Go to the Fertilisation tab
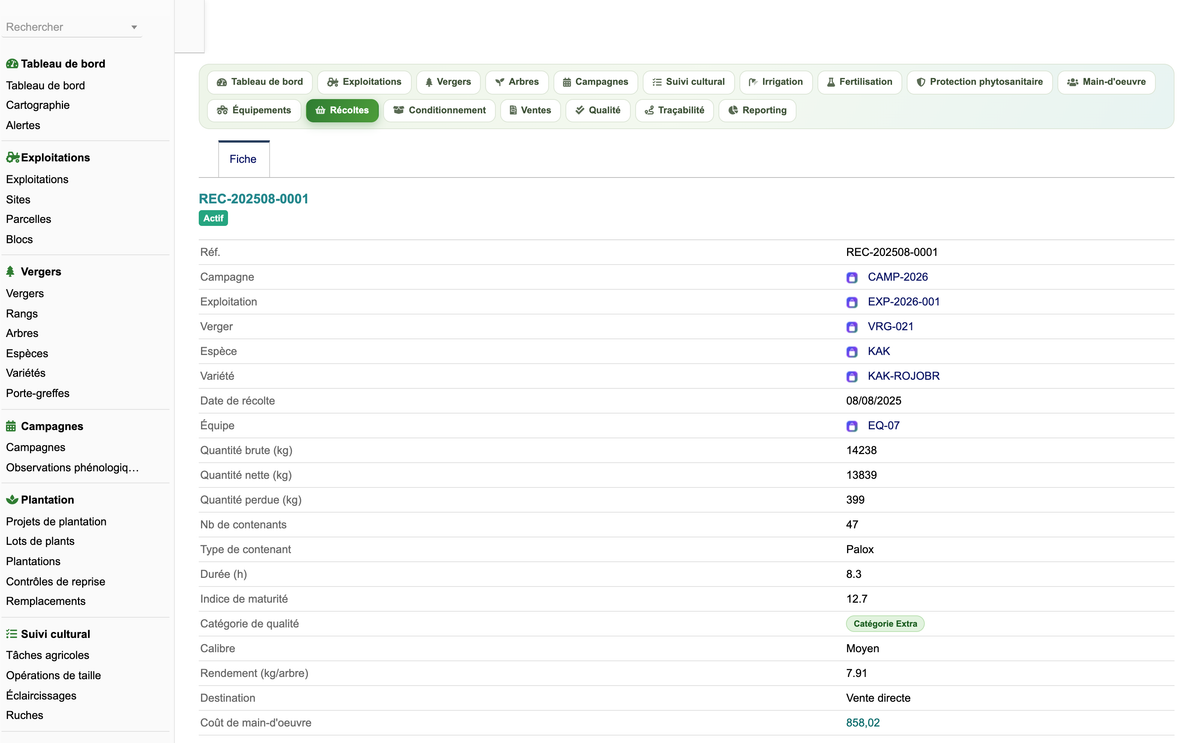This screenshot has height=743, width=1200. 859,82
